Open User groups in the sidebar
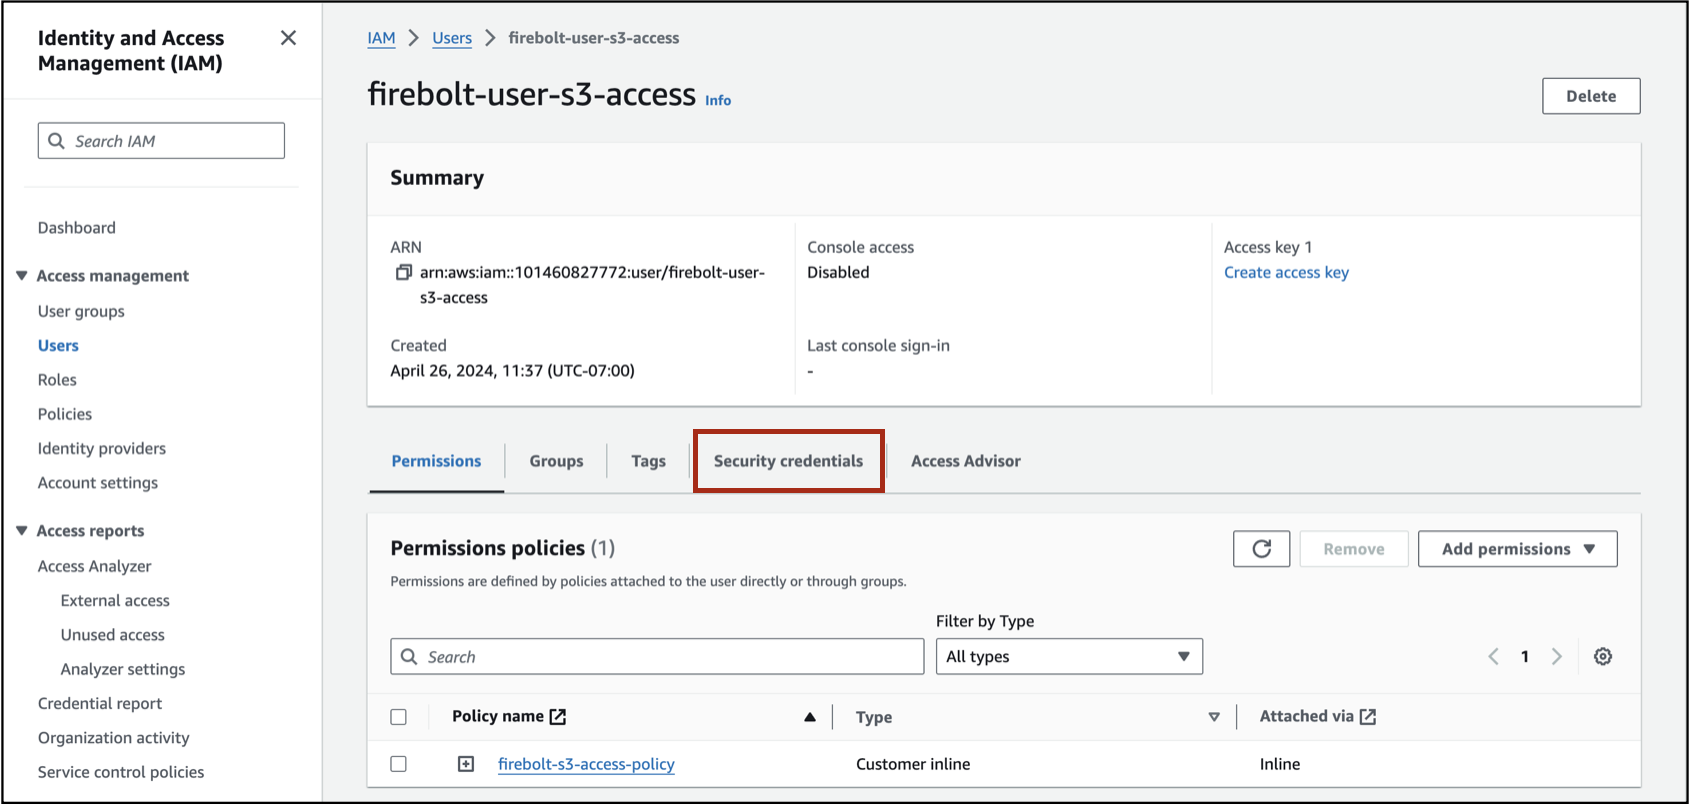This screenshot has width=1690, height=806. click(x=81, y=311)
